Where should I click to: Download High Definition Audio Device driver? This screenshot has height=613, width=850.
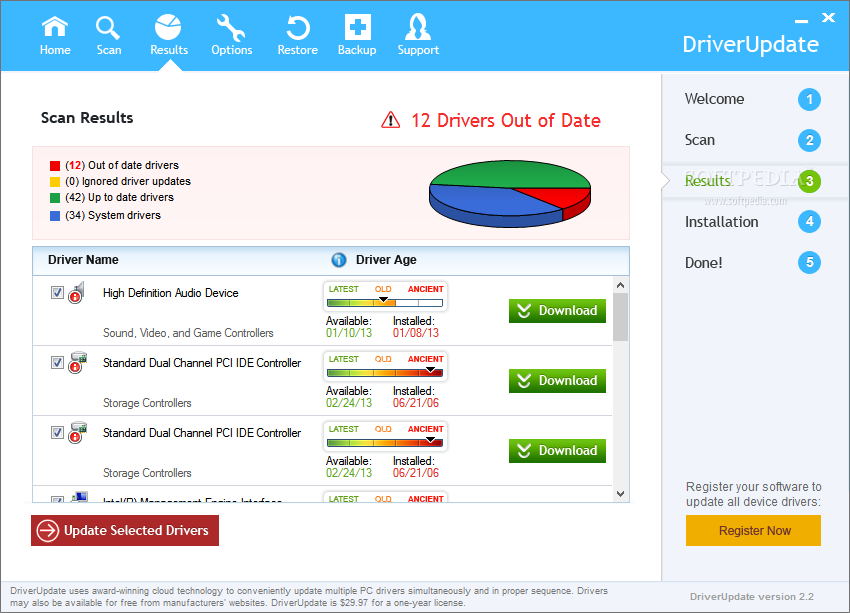tap(557, 311)
